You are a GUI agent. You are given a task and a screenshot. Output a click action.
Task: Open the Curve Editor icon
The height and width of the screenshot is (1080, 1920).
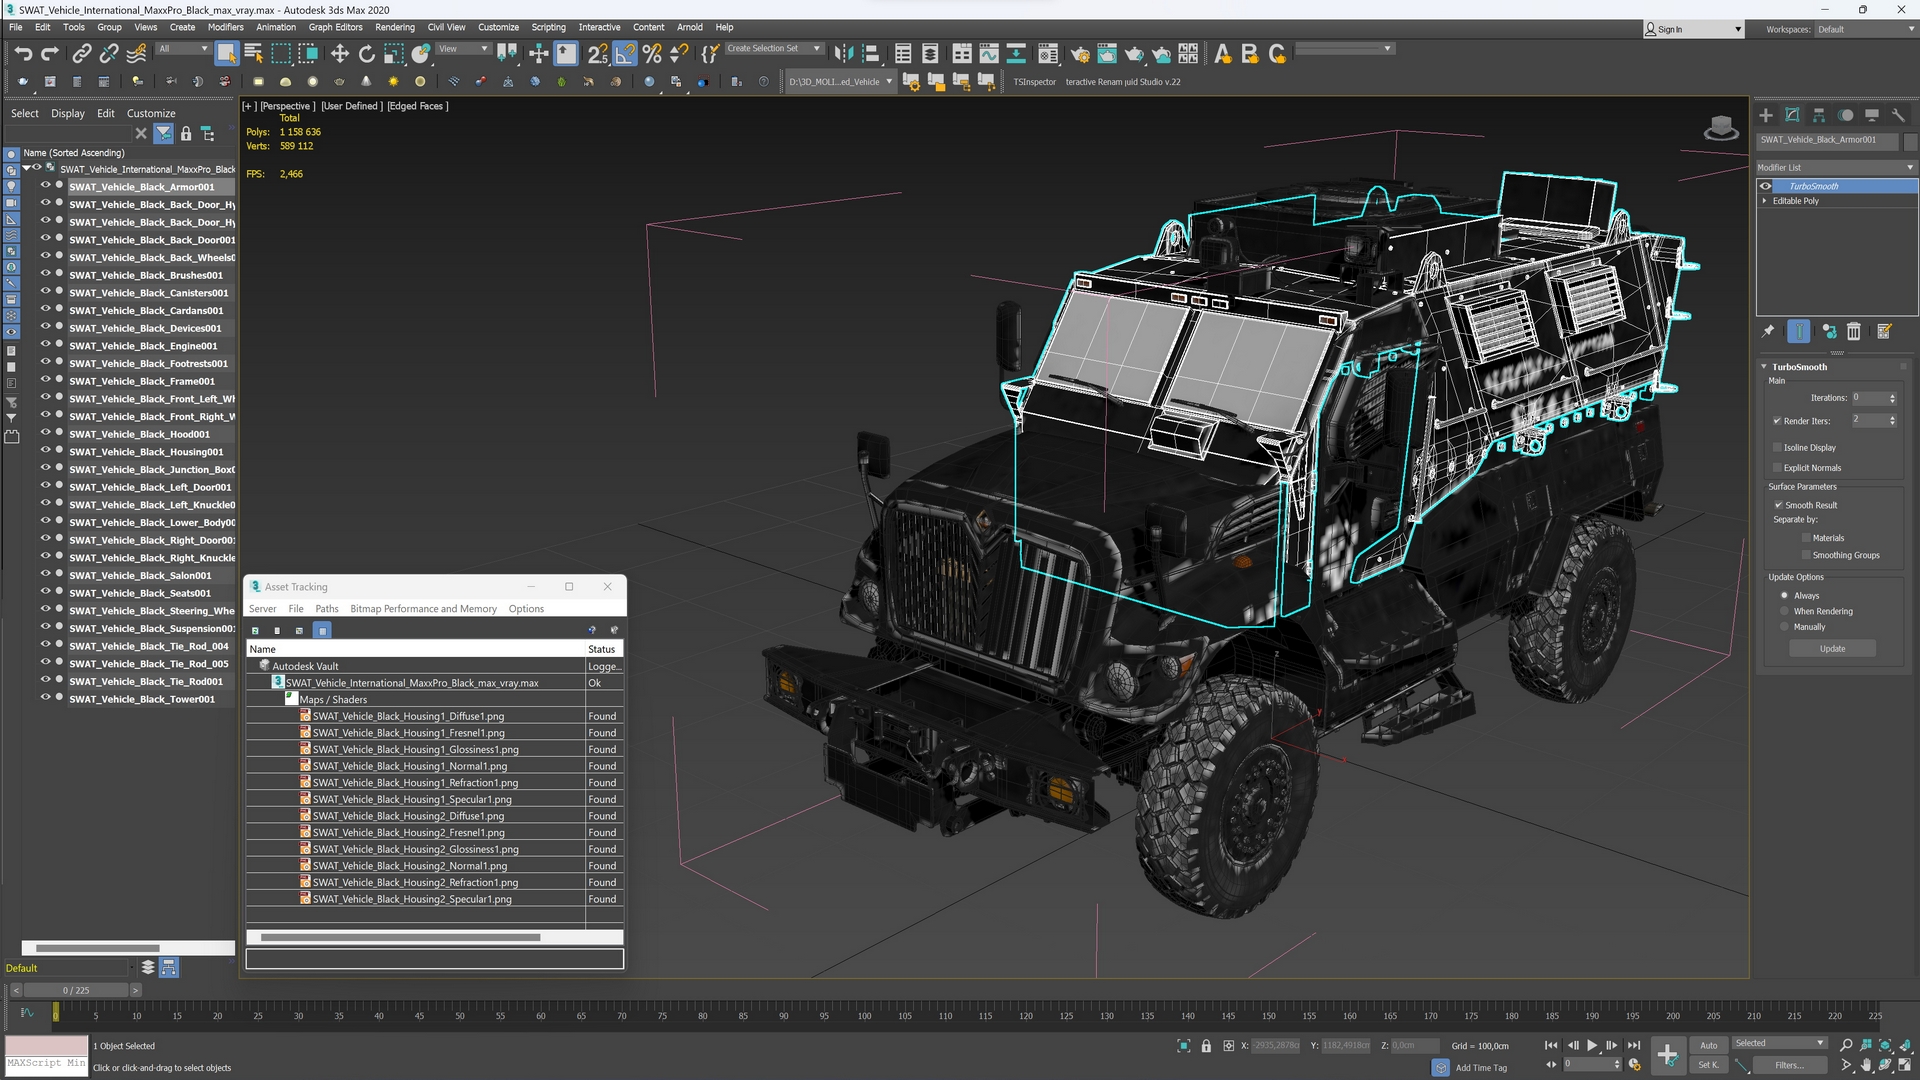(989, 54)
